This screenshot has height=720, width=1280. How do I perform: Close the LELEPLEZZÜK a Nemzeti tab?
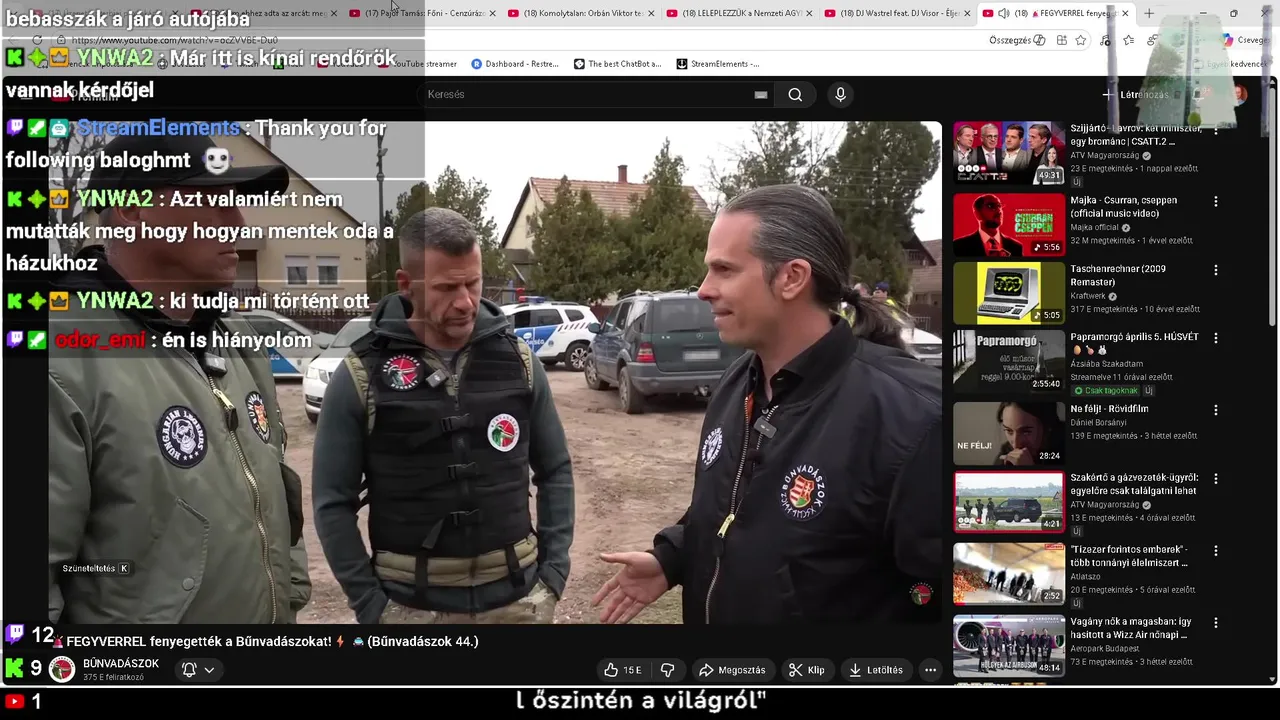coord(808,13)
